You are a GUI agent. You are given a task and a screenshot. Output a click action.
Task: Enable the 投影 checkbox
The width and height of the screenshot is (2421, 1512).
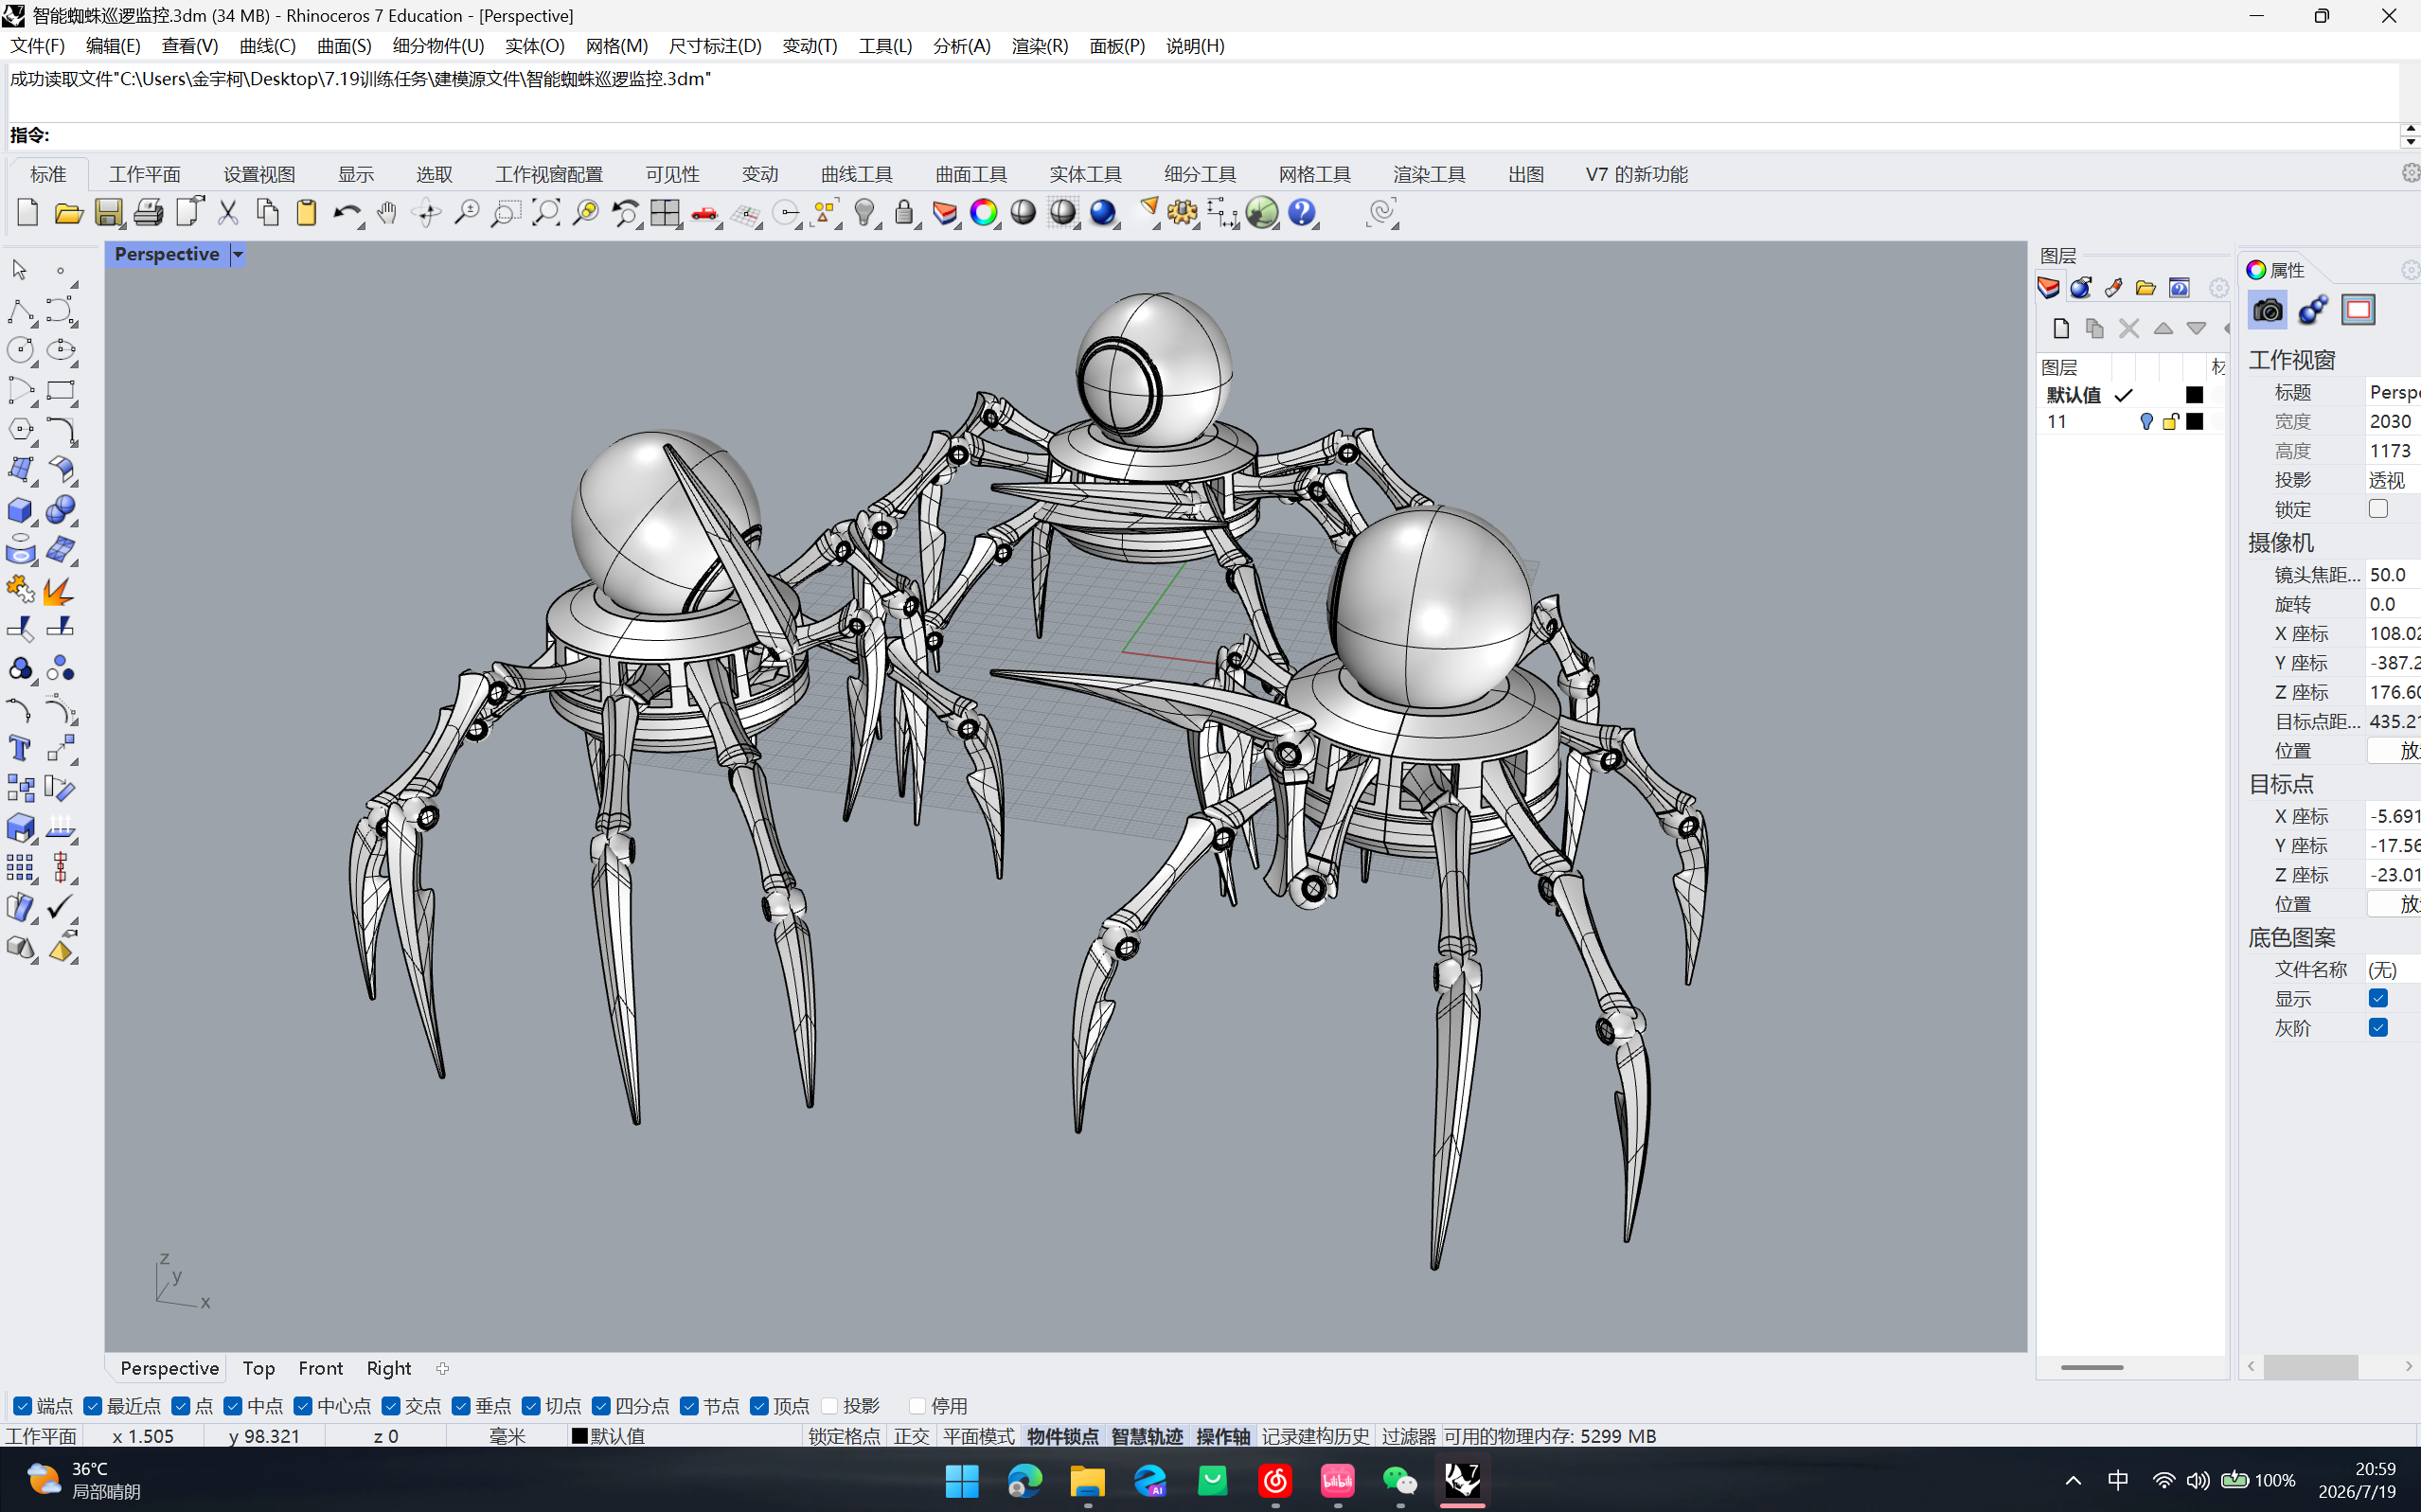[x=829, y=1406]
